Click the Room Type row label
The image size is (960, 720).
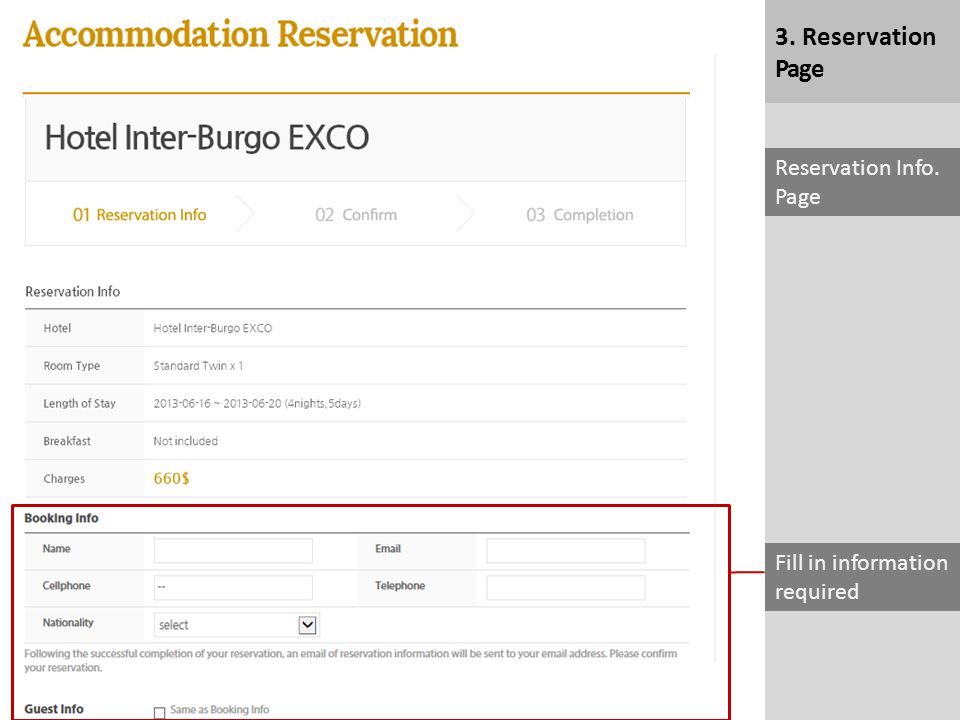click(72, 366)
